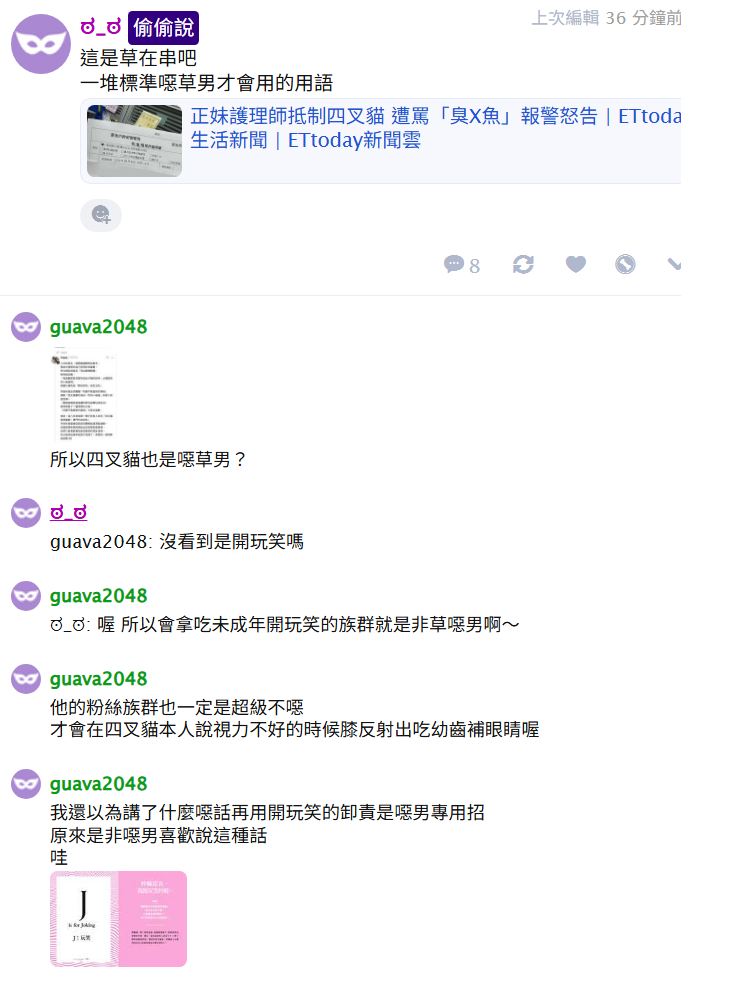The image size is (748, 996).
Task: Click the ಠ_ಠ username in the main post
Action: [x=100, y=27]
